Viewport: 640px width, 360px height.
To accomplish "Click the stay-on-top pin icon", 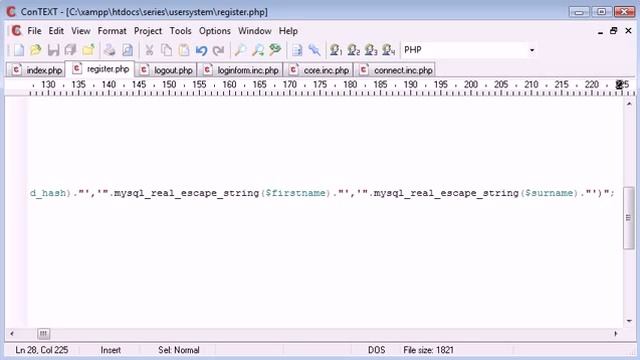I will point(314,50).
